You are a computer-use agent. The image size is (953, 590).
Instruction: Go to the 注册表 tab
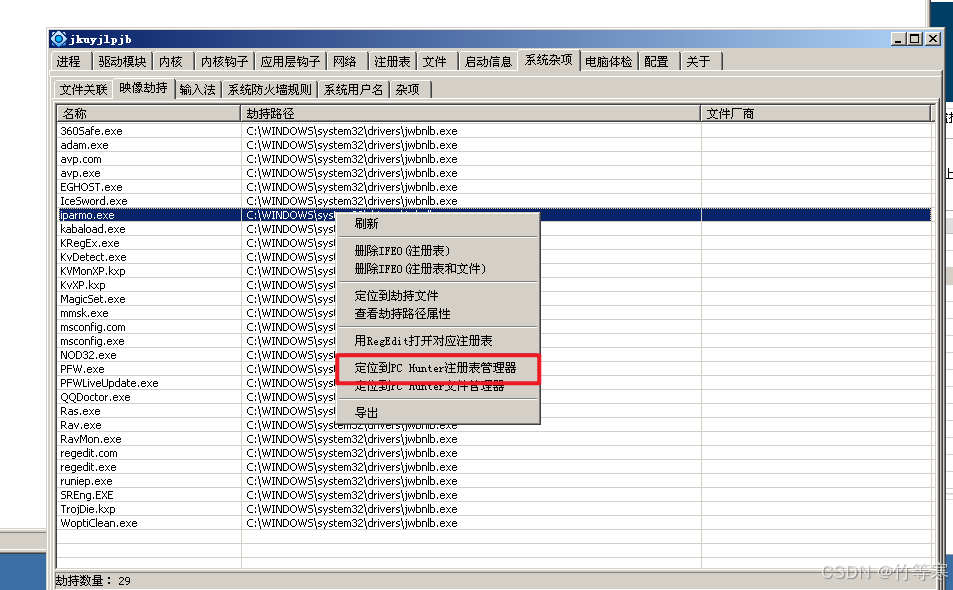(392, 62)
